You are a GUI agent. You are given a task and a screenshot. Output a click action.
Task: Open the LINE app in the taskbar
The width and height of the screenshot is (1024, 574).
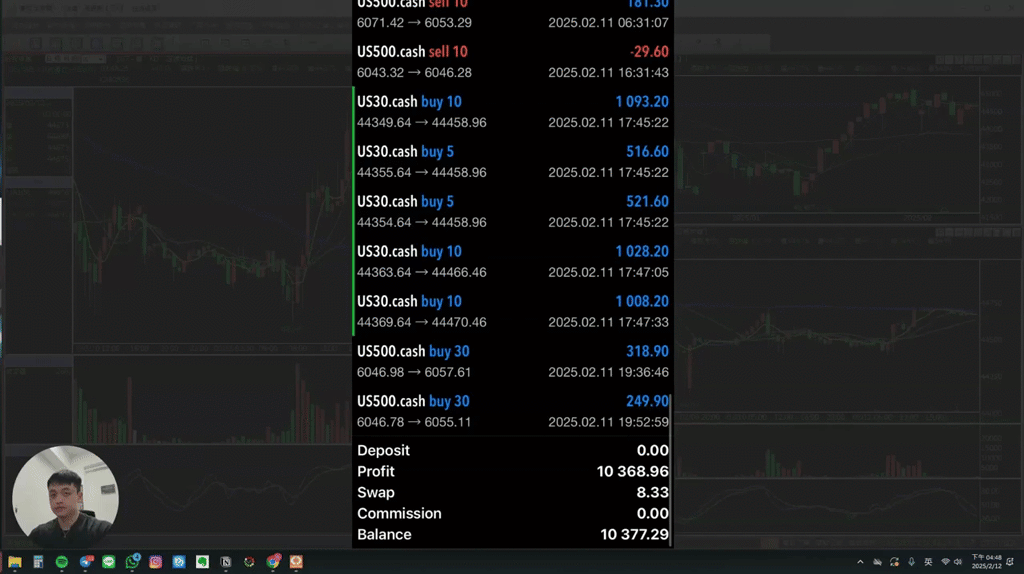click(108, 562)
